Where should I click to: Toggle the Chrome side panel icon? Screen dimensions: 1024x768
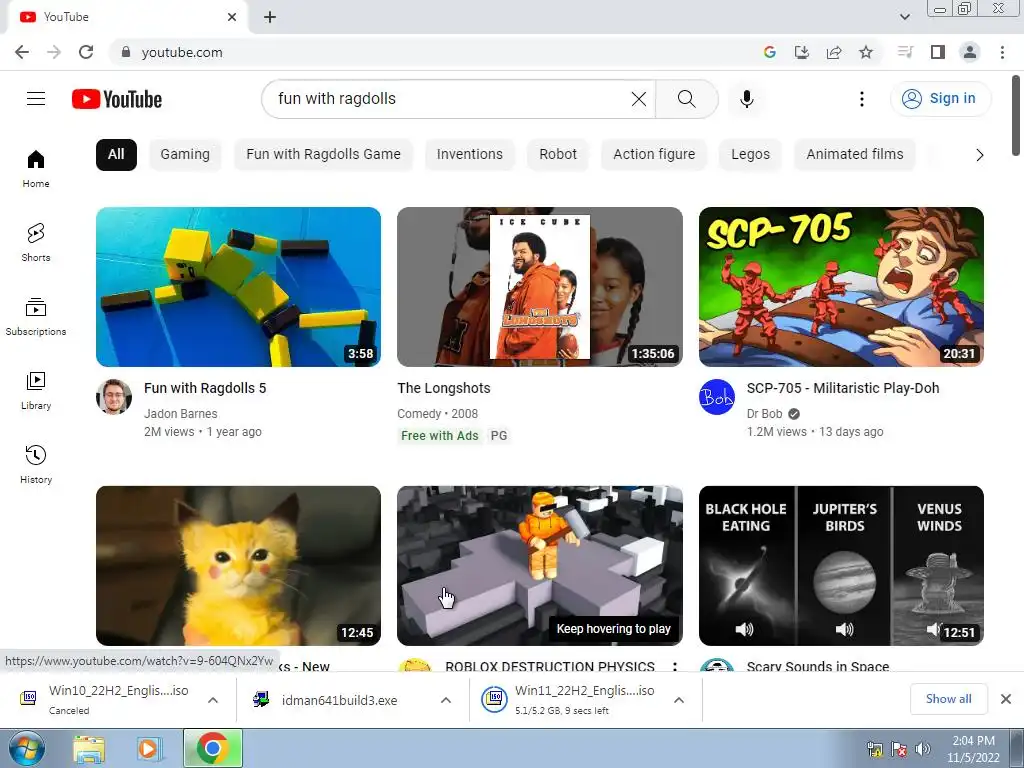pyautogui.click(x=938, y=52)
